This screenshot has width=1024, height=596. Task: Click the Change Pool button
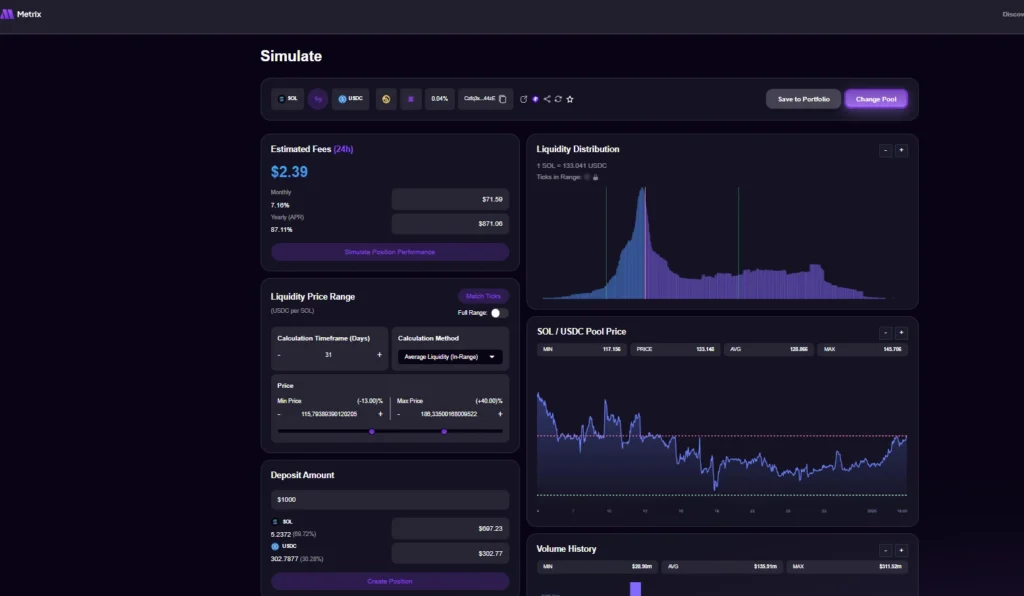[x=876, y=99]
